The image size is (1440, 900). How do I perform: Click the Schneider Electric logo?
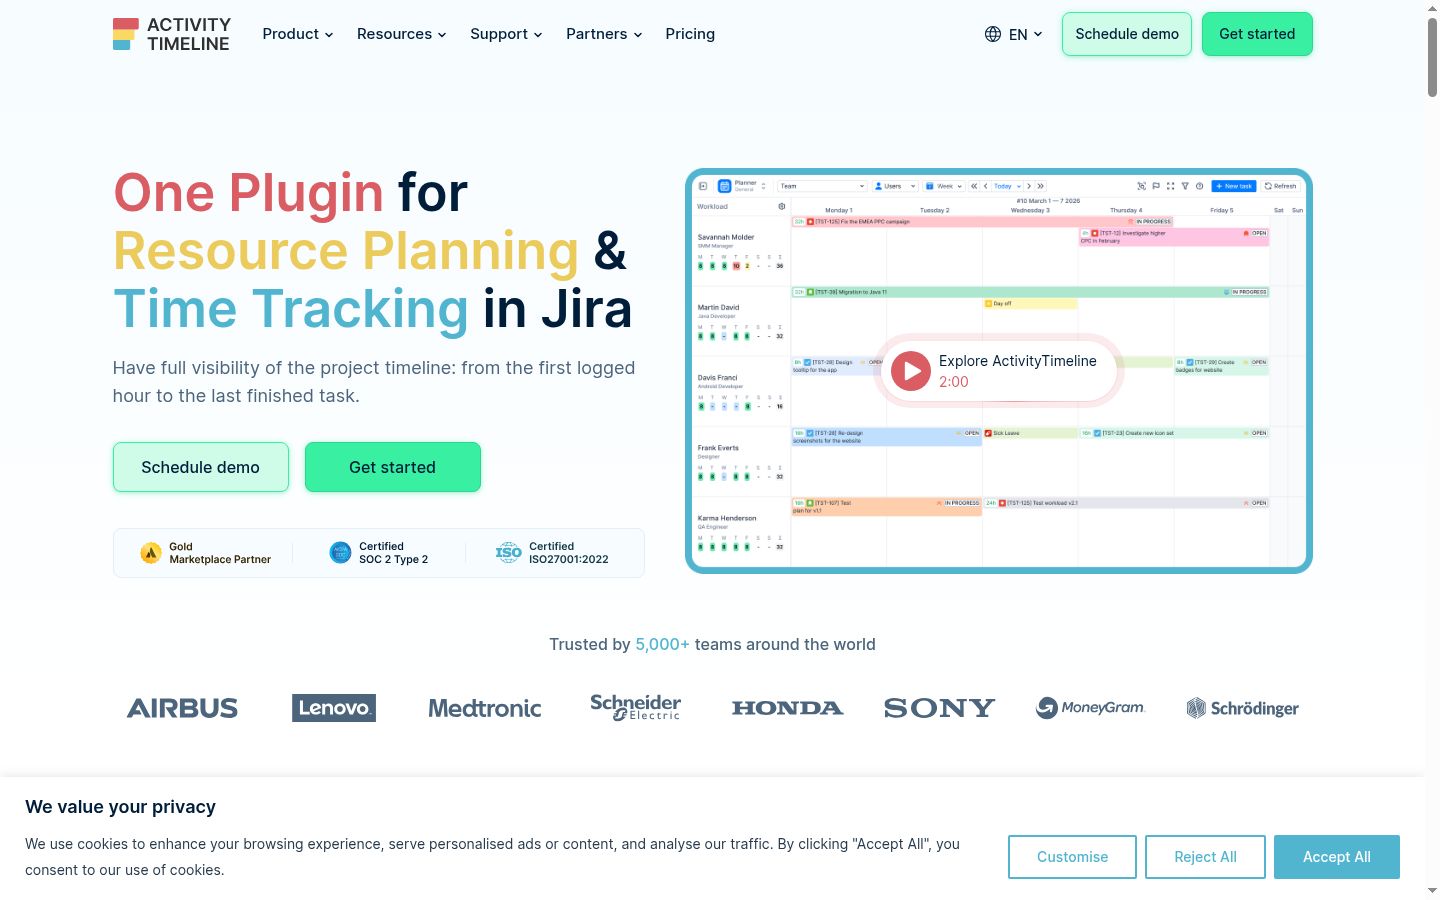click(636, 707)
